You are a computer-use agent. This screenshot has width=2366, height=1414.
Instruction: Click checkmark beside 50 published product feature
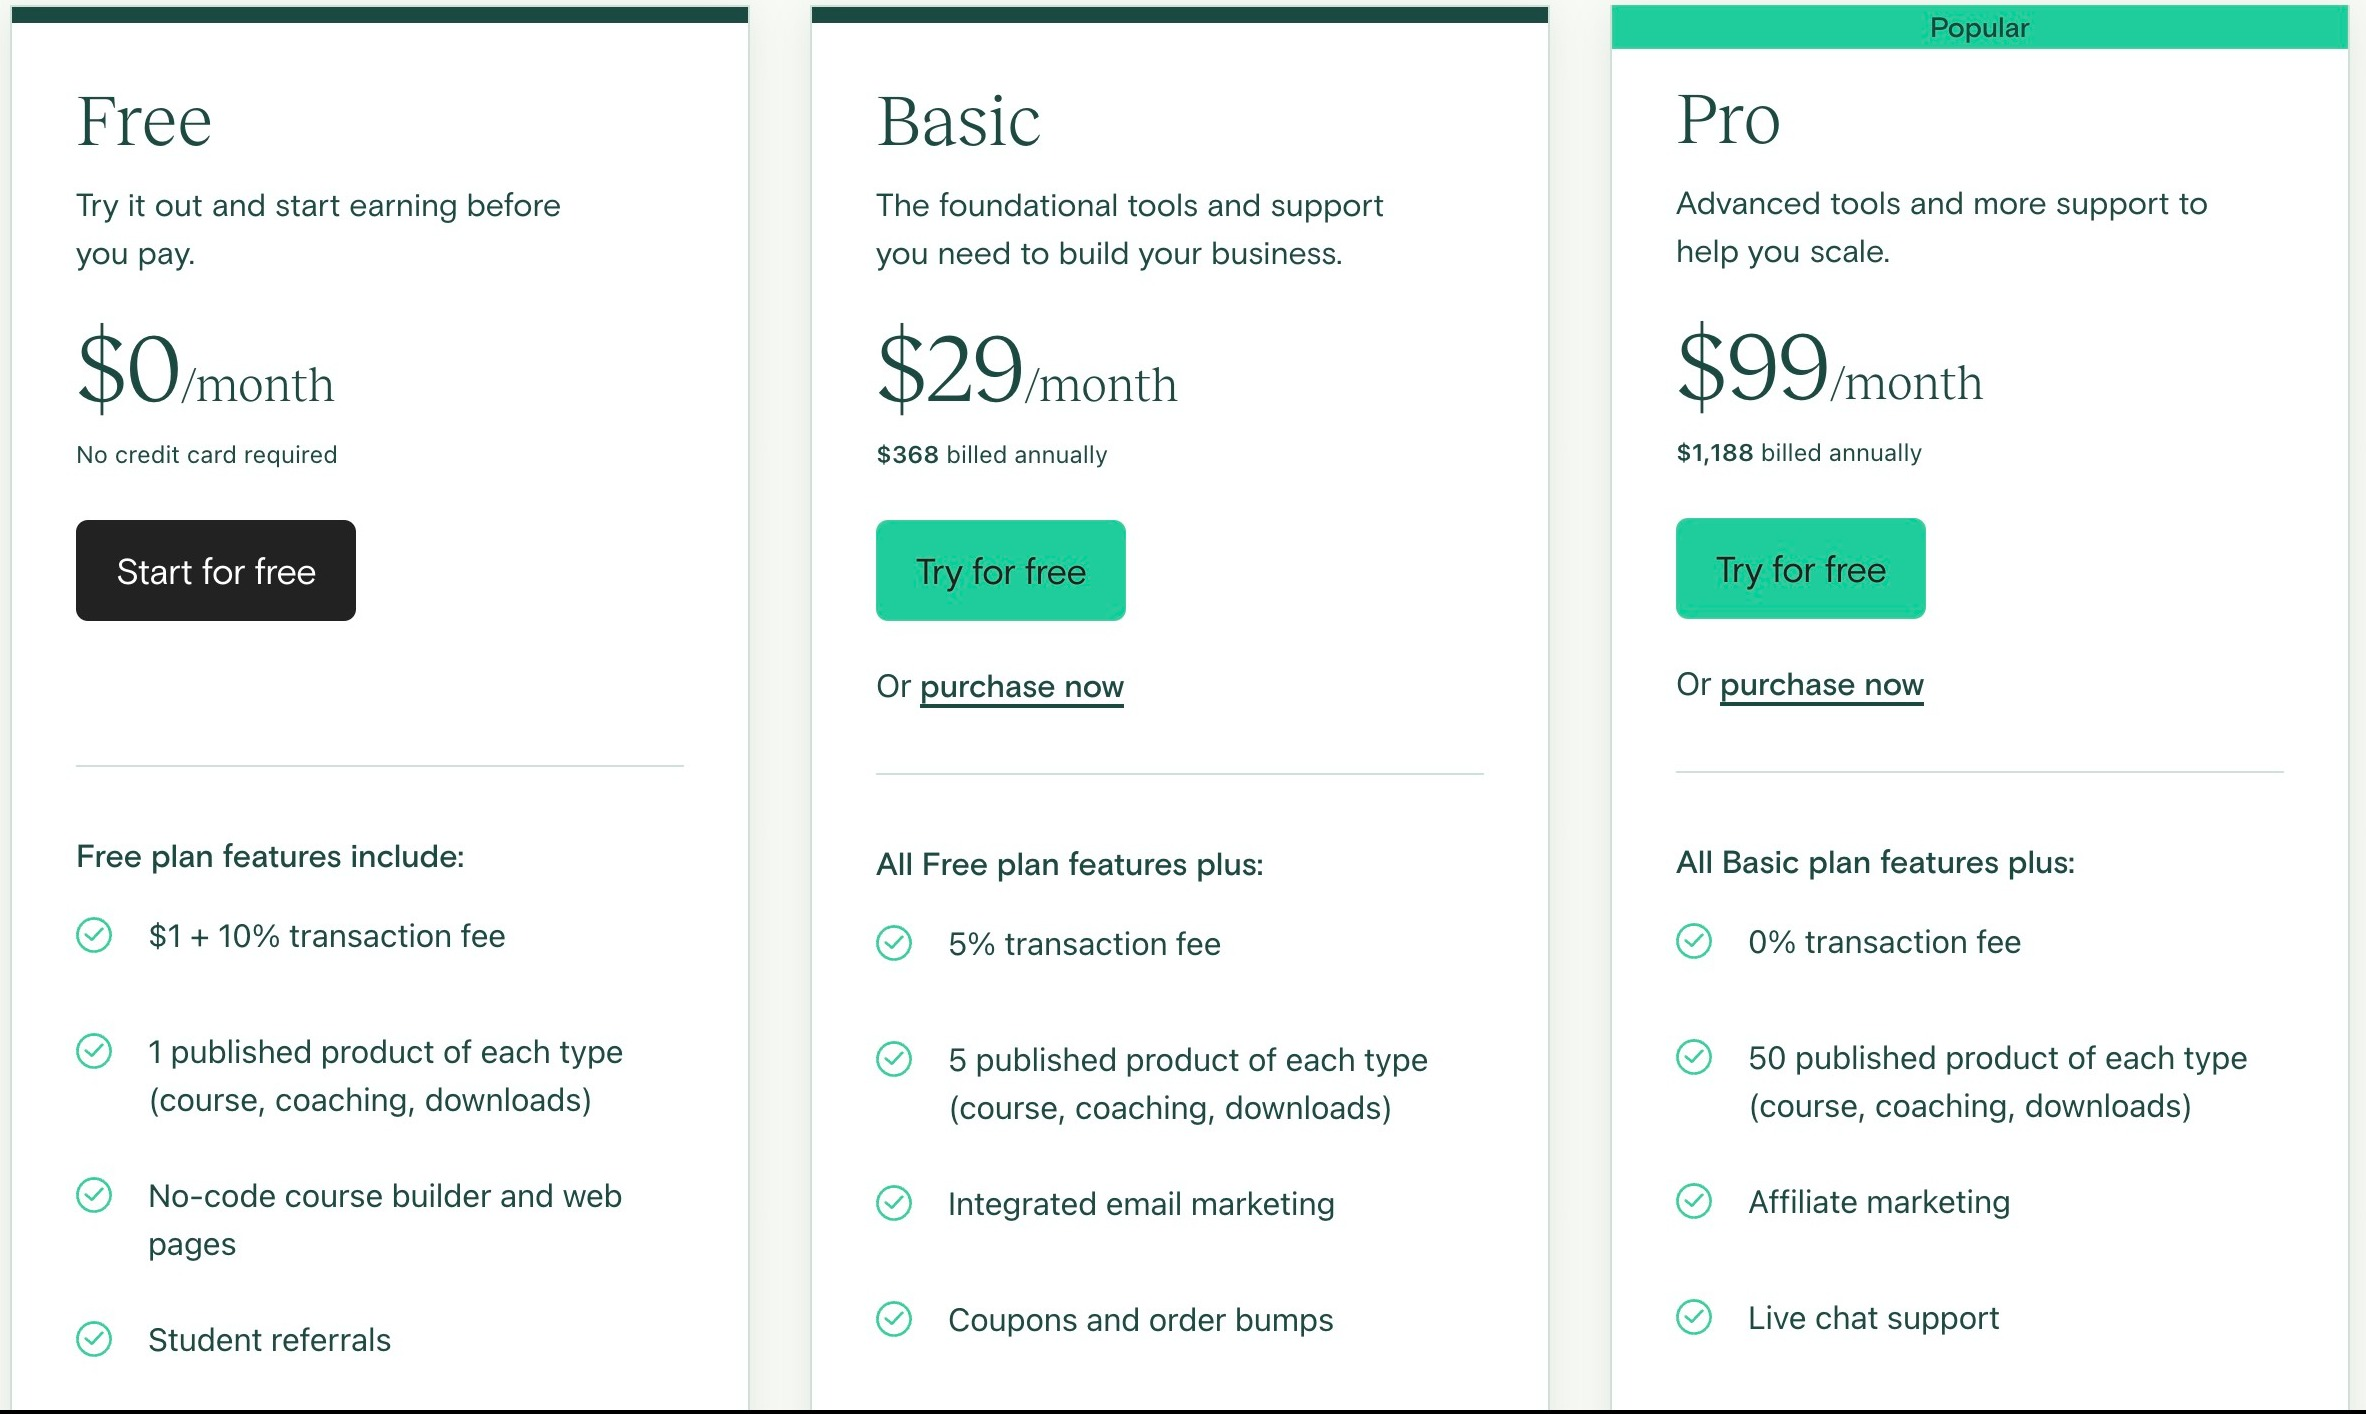pos(1694,1057)
